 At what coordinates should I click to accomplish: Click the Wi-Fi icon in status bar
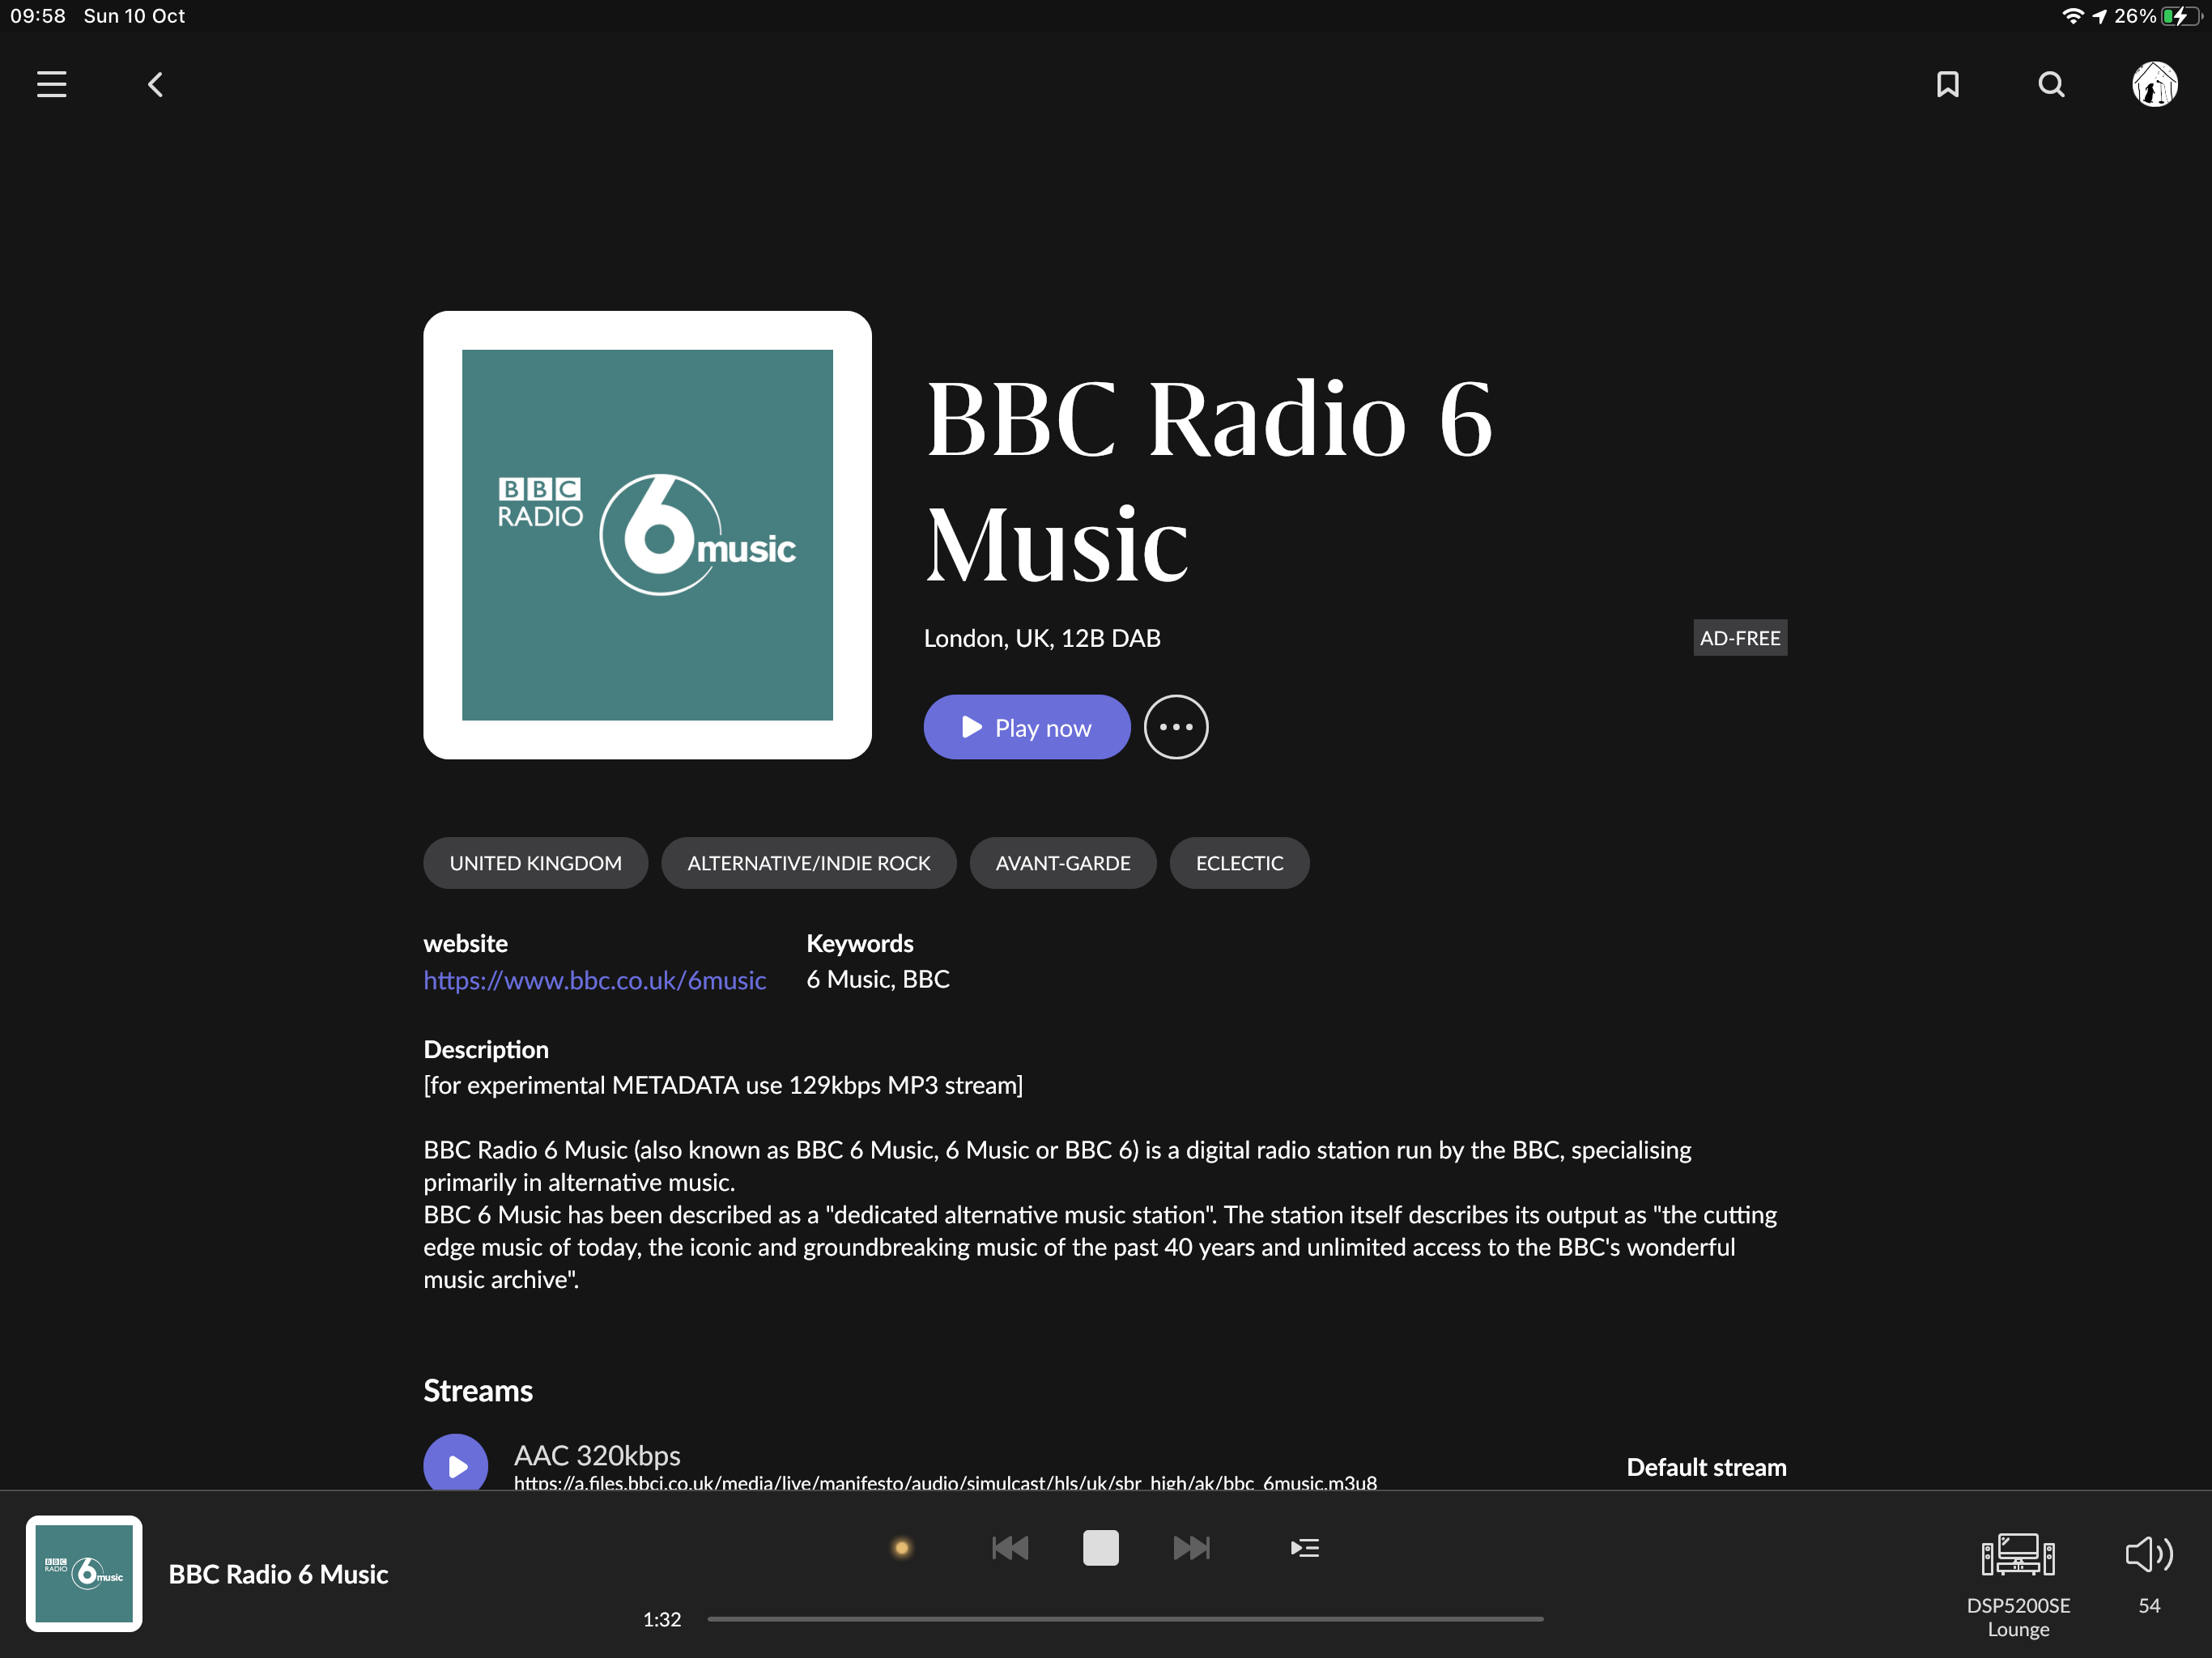click(2073, 16)
